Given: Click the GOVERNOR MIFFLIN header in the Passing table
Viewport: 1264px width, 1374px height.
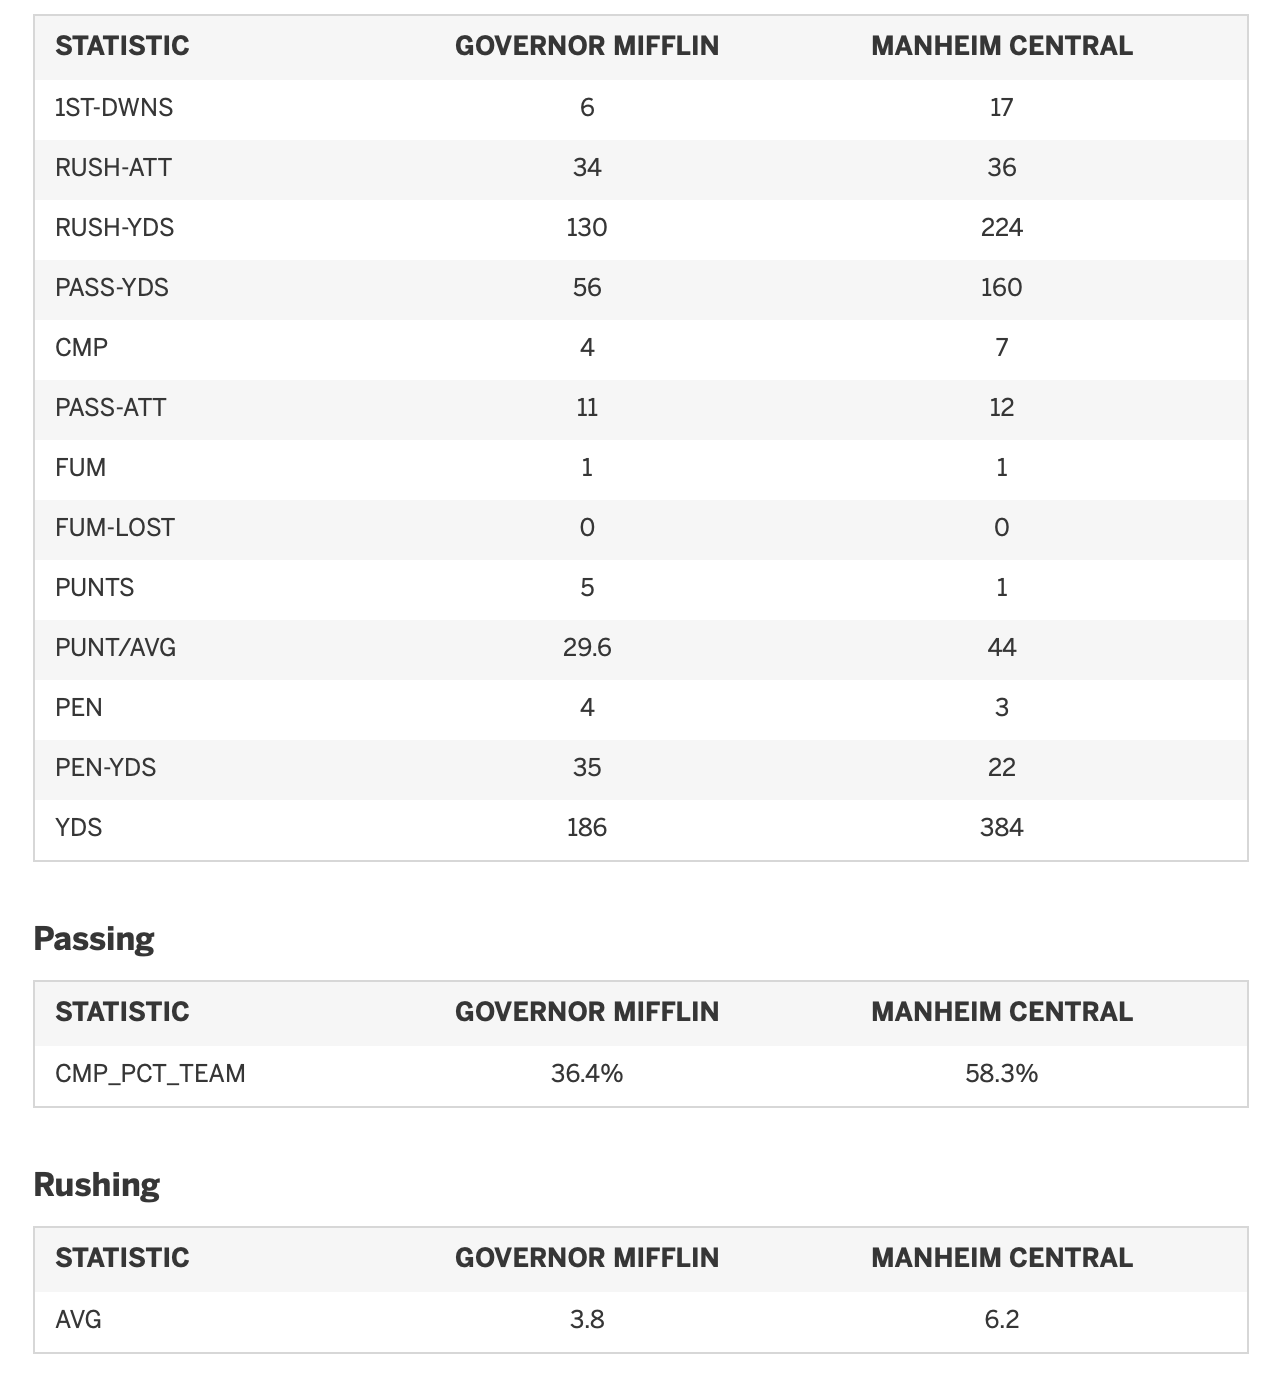Looking at the screenshot, I should pos(587,1012).
